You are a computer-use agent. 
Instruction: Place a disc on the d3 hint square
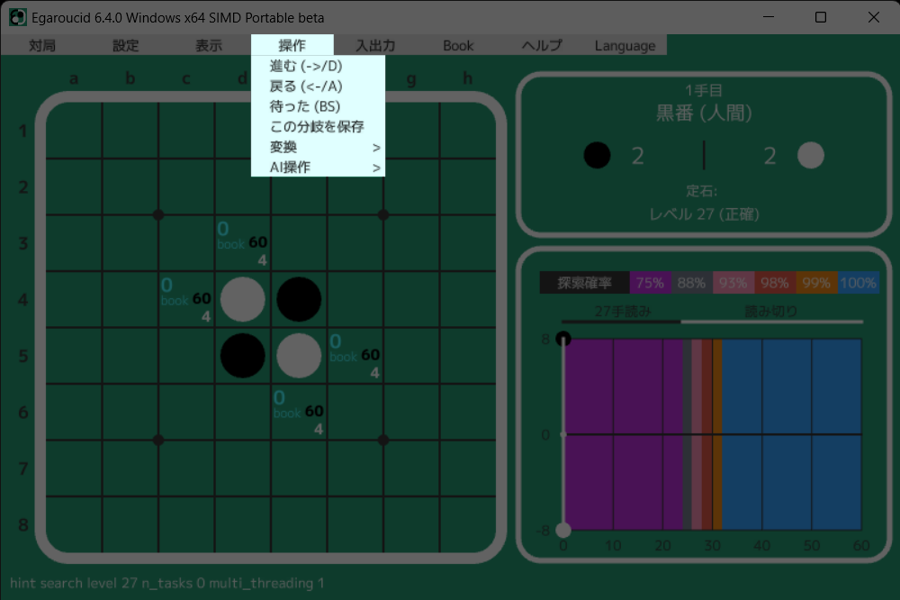click(243, 243)
